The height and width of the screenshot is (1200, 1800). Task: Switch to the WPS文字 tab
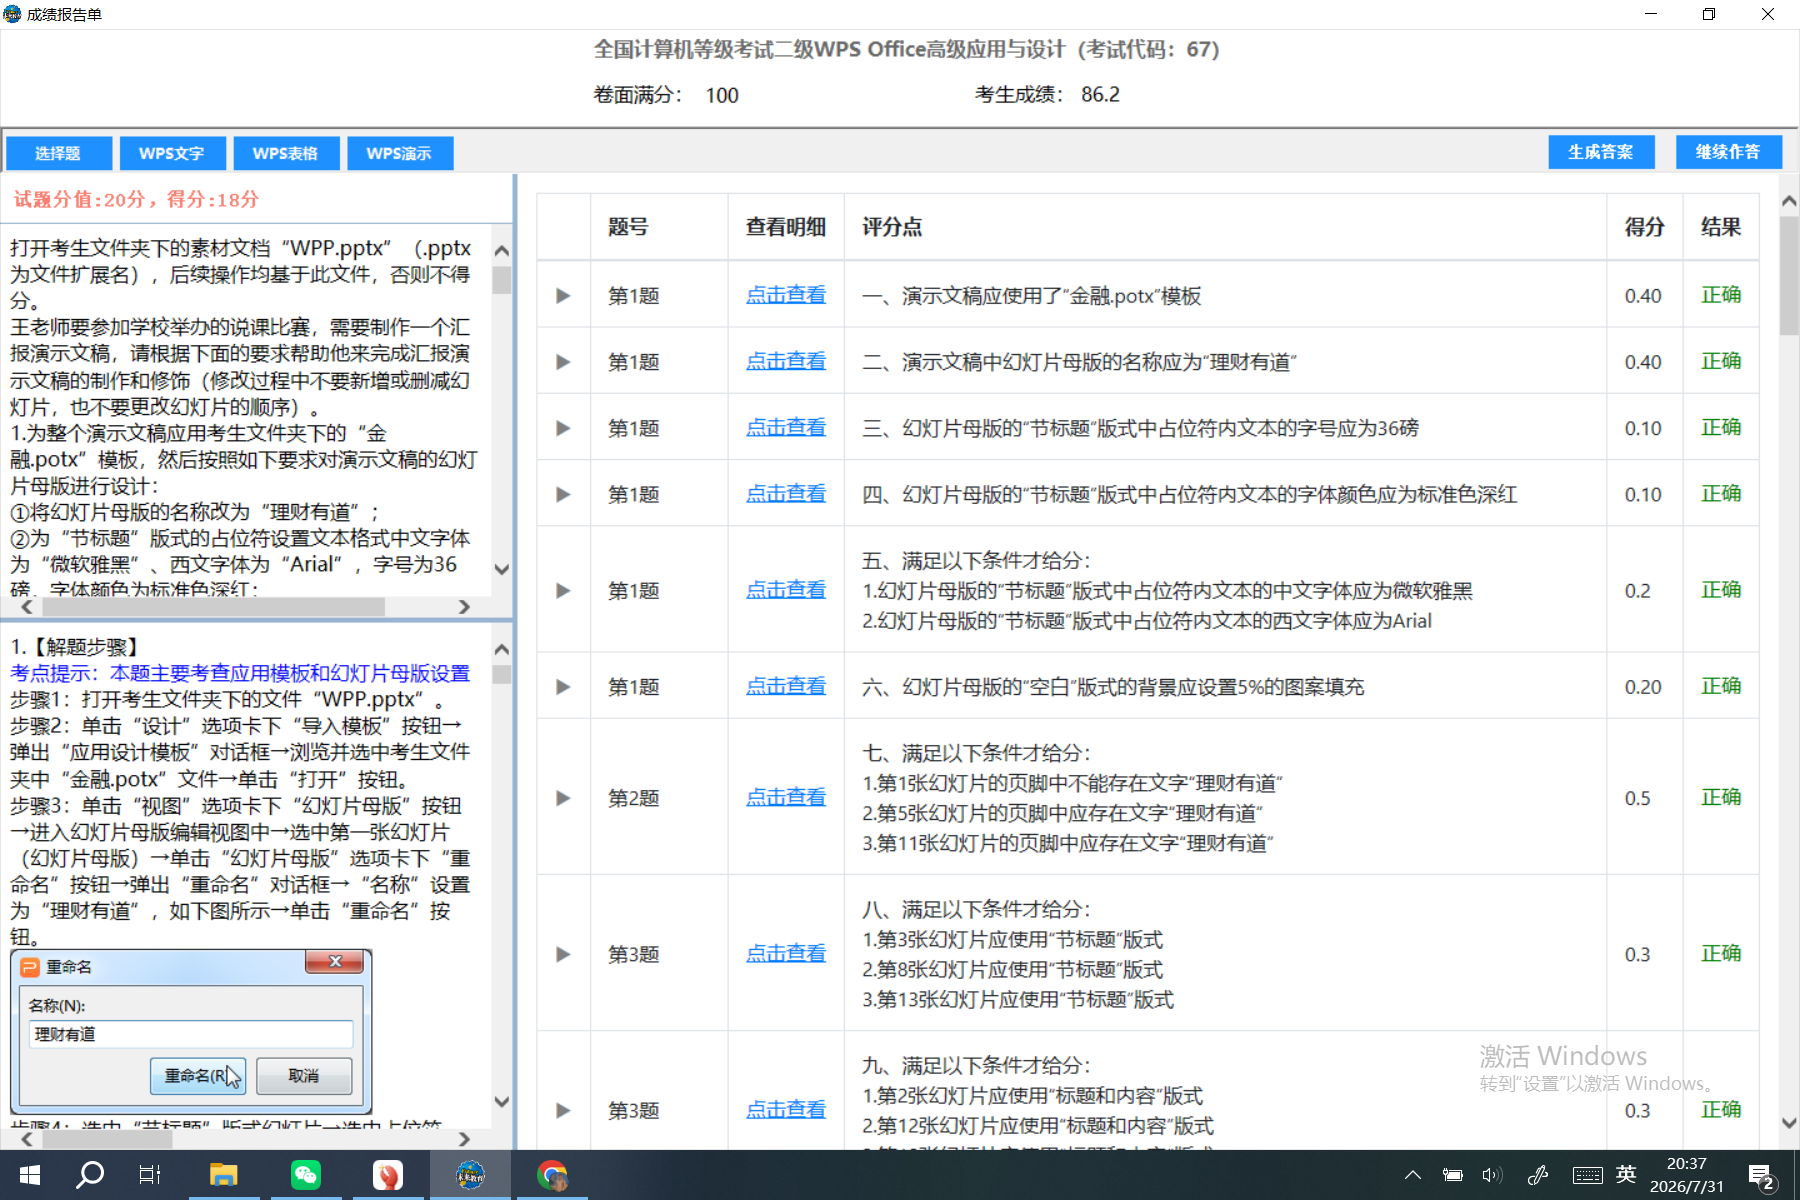click(172, 153)
